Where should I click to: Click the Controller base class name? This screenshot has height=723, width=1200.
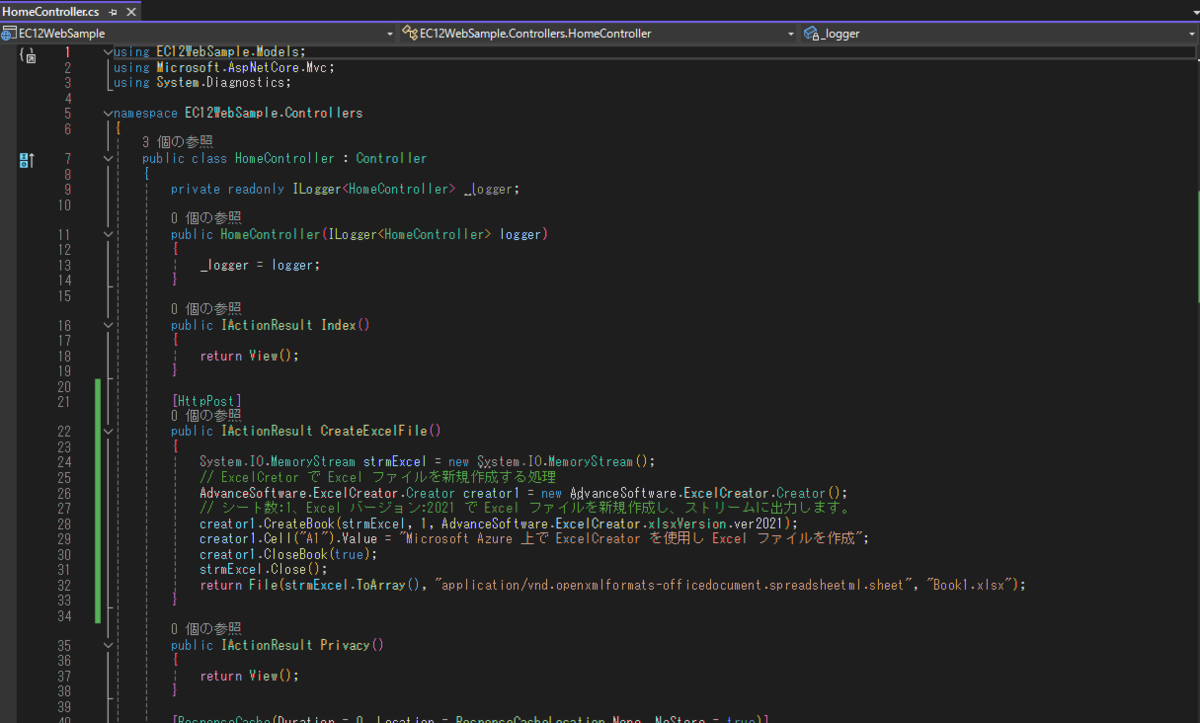tap(391, 158)
